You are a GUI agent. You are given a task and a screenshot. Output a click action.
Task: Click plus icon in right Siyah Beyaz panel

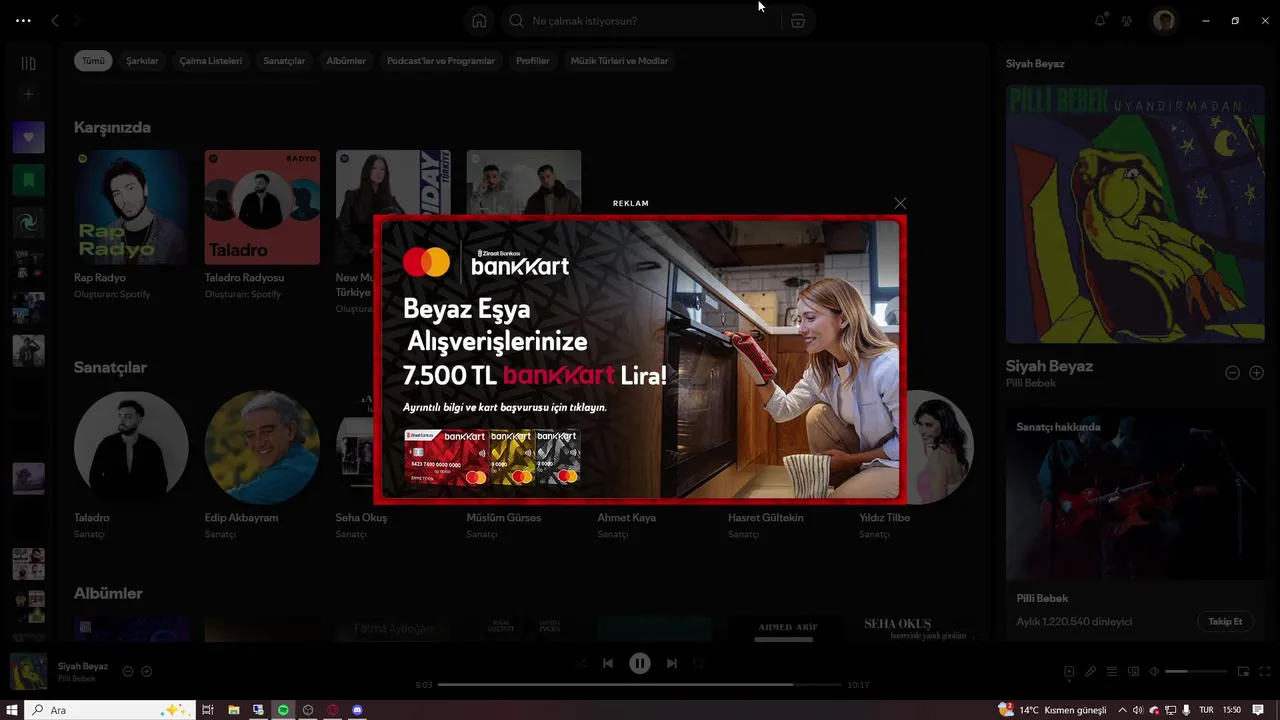pyautogui.click(x=1257, y=373)
